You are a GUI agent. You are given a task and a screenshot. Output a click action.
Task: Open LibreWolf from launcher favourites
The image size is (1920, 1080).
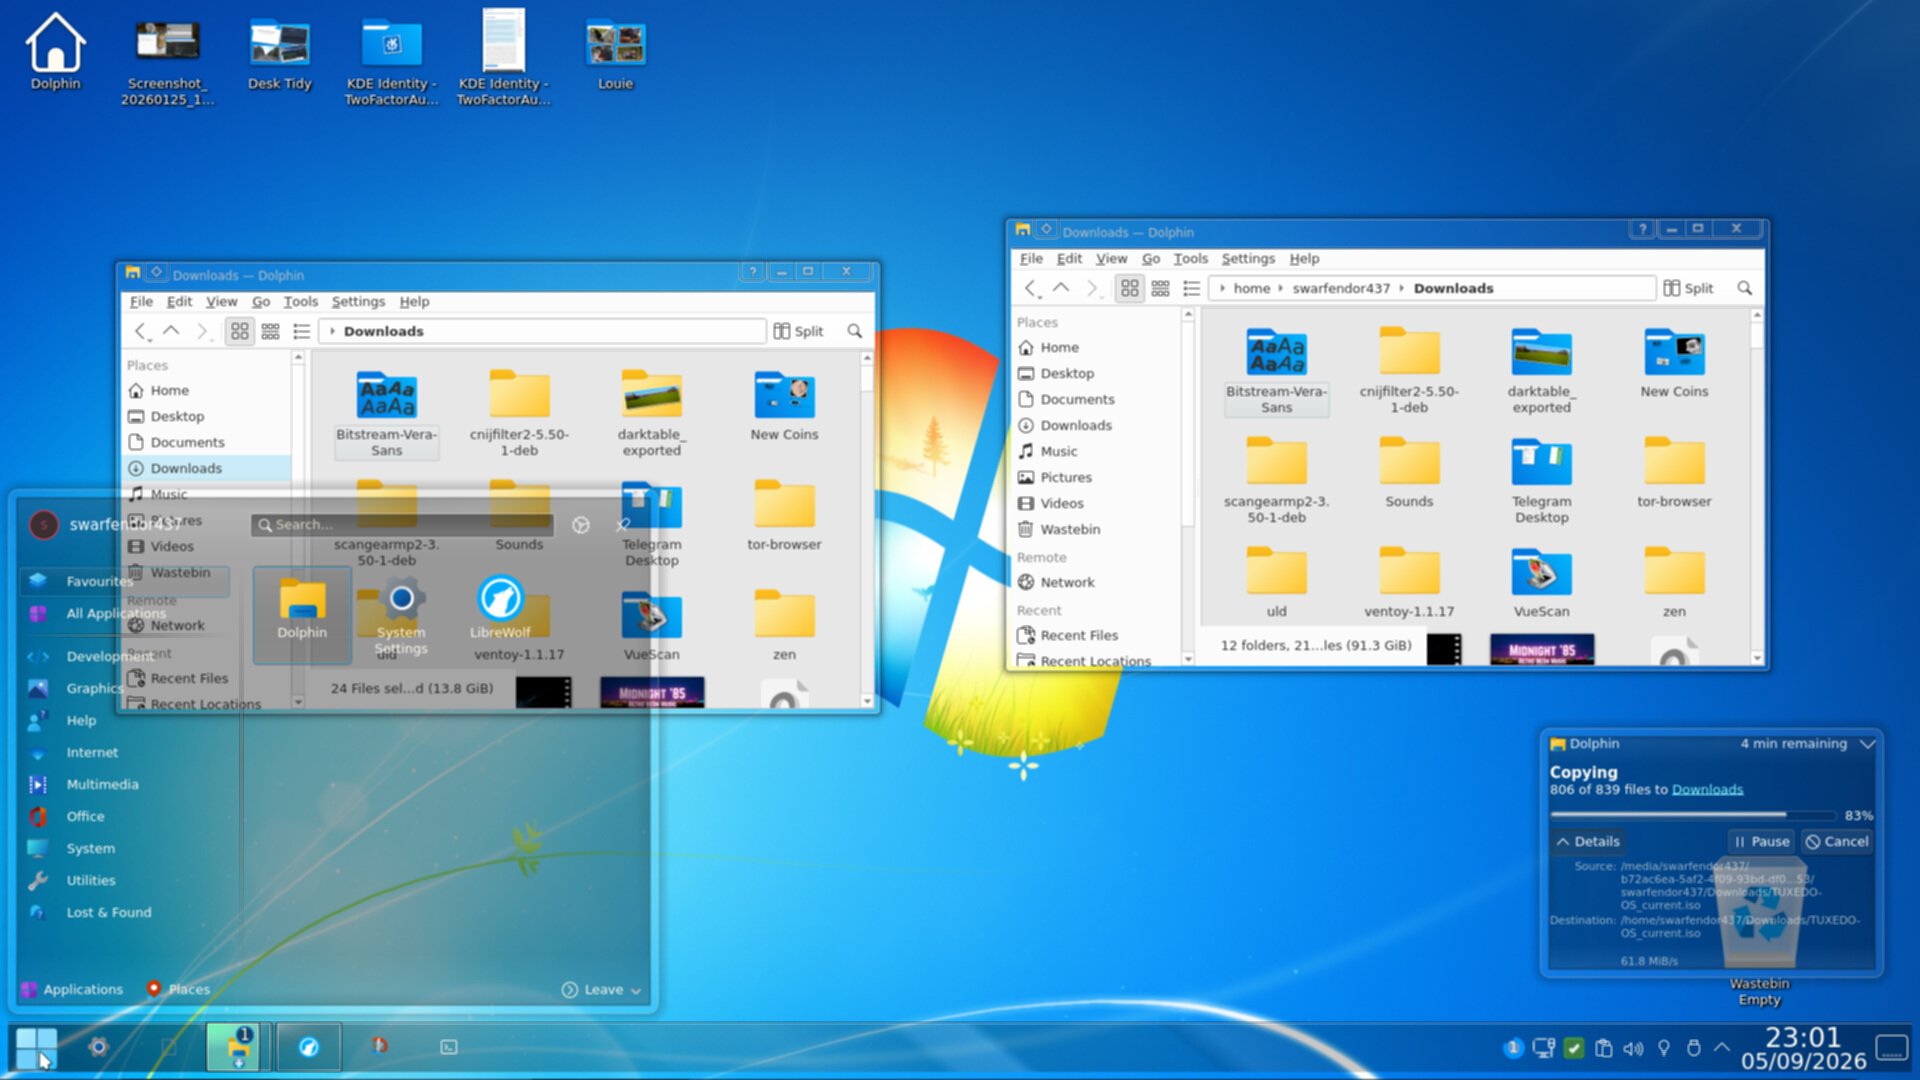(x=500, y=608)
